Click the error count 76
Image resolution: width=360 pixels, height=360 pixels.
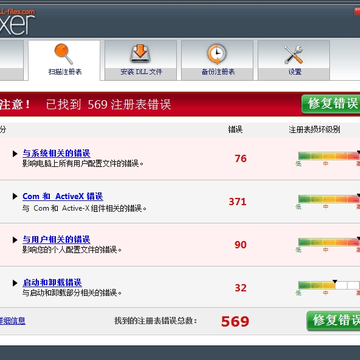tap(240, 158)
